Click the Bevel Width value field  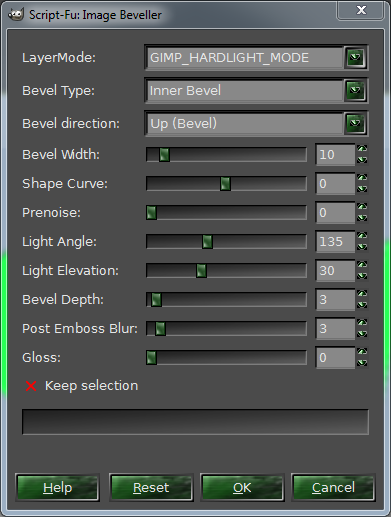[335, 155]
